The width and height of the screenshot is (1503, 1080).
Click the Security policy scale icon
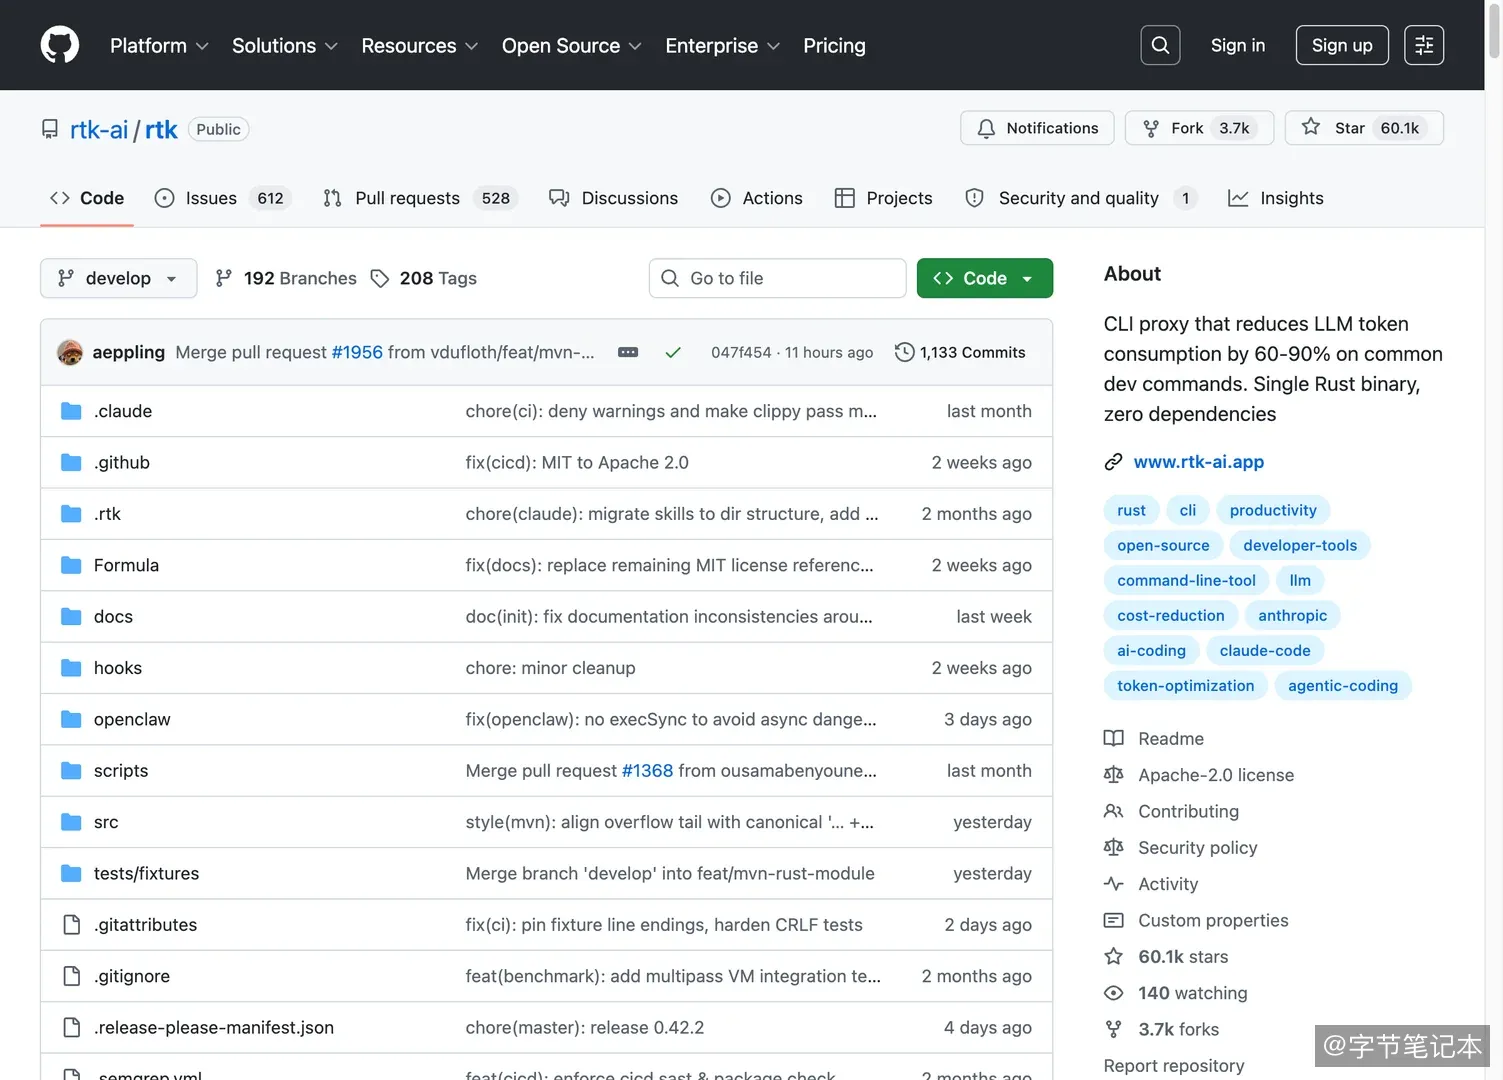[x=1113, y=848]
